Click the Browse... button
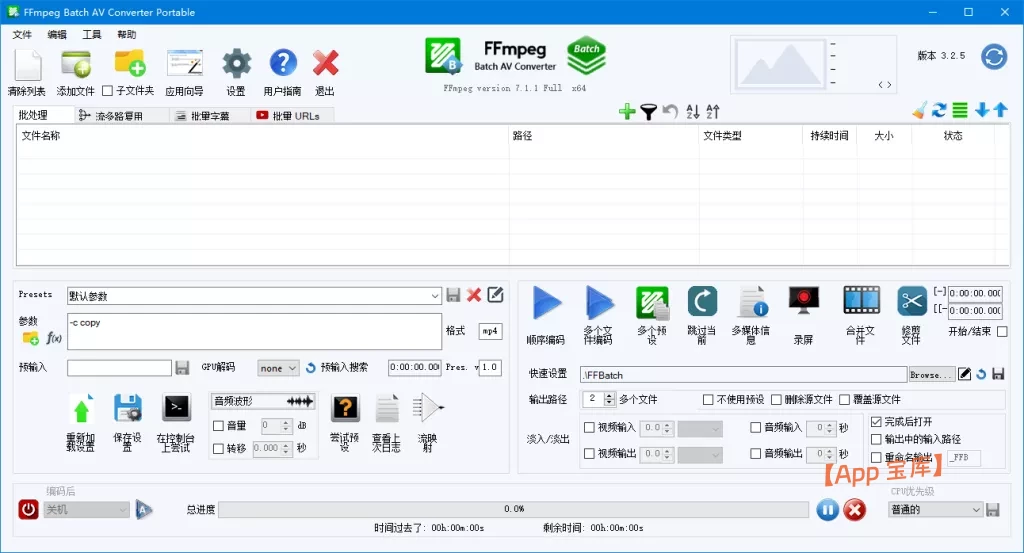 pos(931,375)
